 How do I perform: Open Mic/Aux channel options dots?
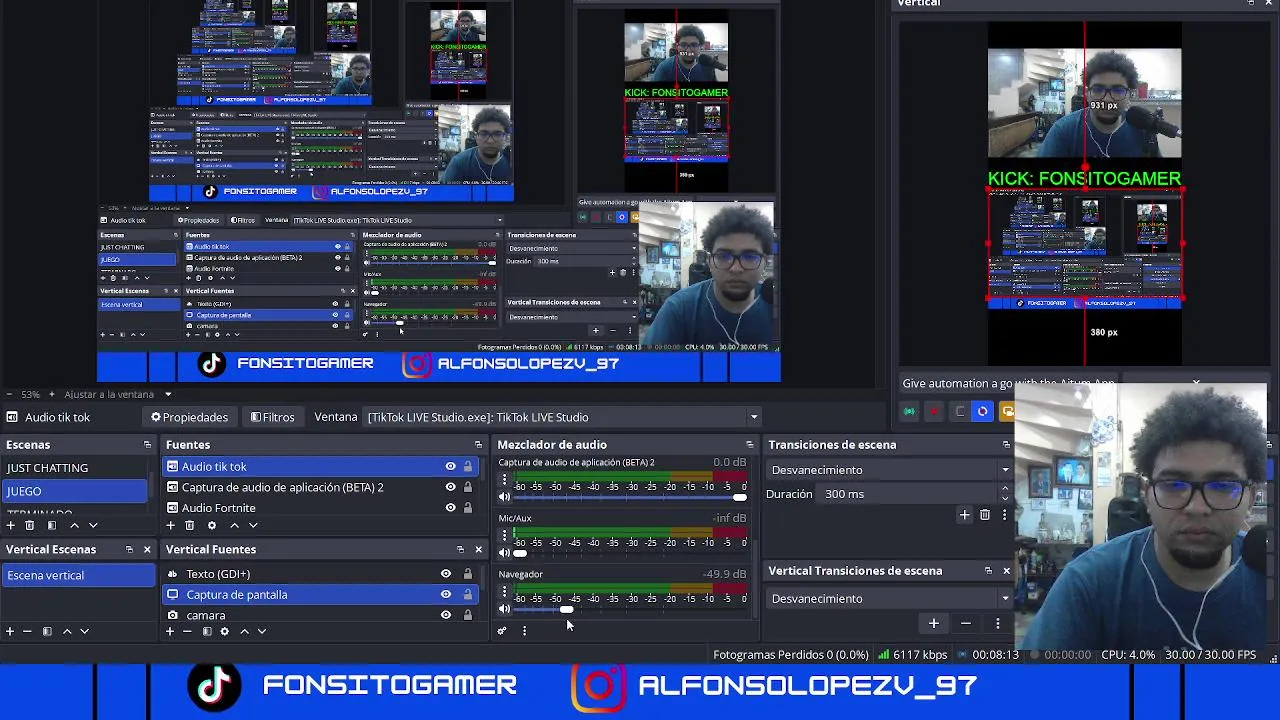click(504, 537)
